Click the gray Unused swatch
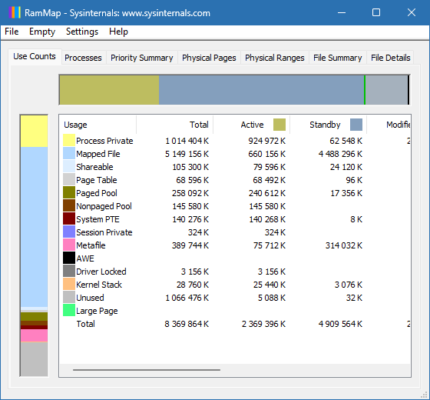Screen dimensions: 430x400 (69, 297)
